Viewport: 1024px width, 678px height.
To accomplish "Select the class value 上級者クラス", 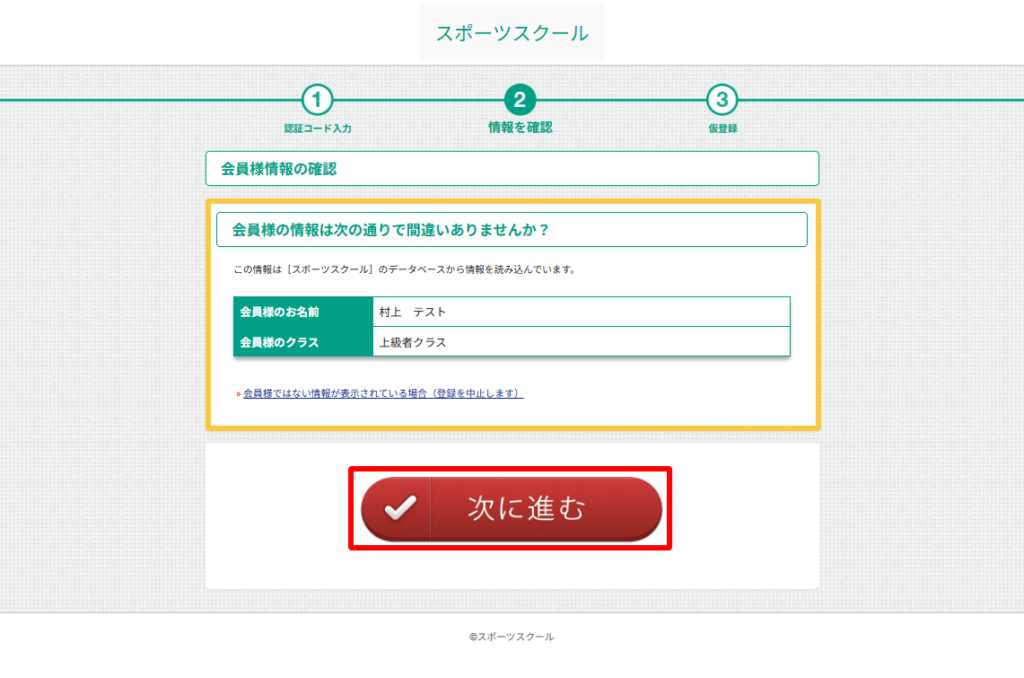I will click(413, 342).
